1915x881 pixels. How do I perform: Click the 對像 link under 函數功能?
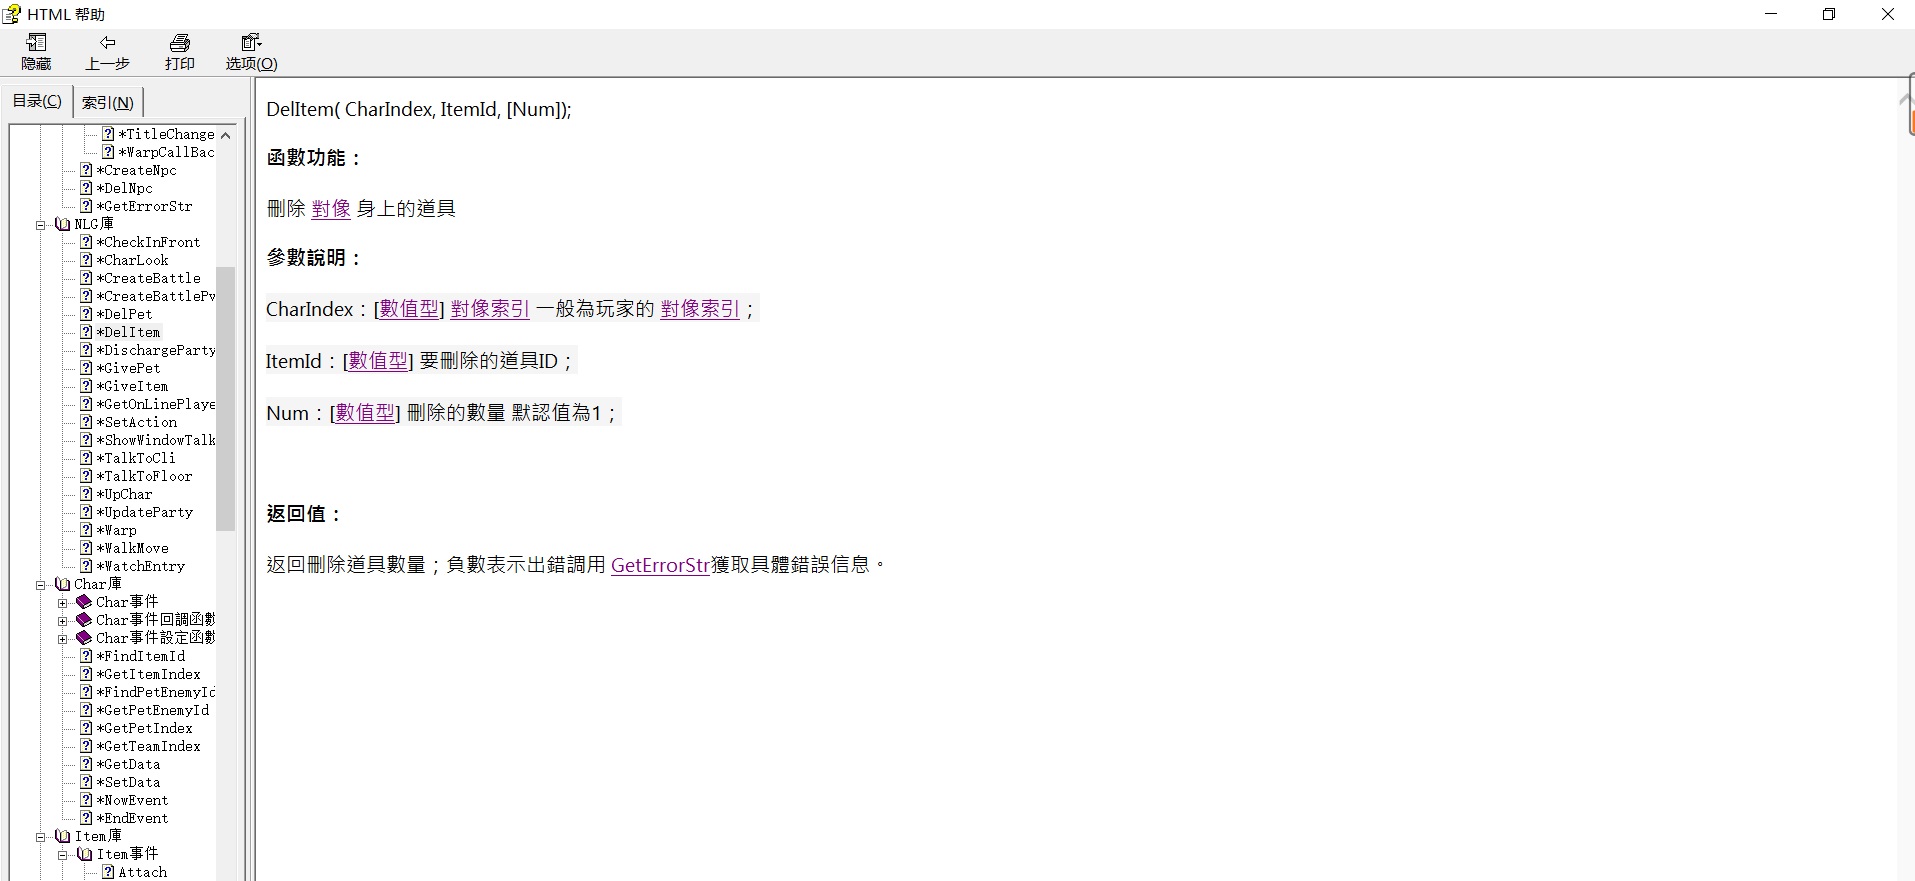[x=331, y=208]
